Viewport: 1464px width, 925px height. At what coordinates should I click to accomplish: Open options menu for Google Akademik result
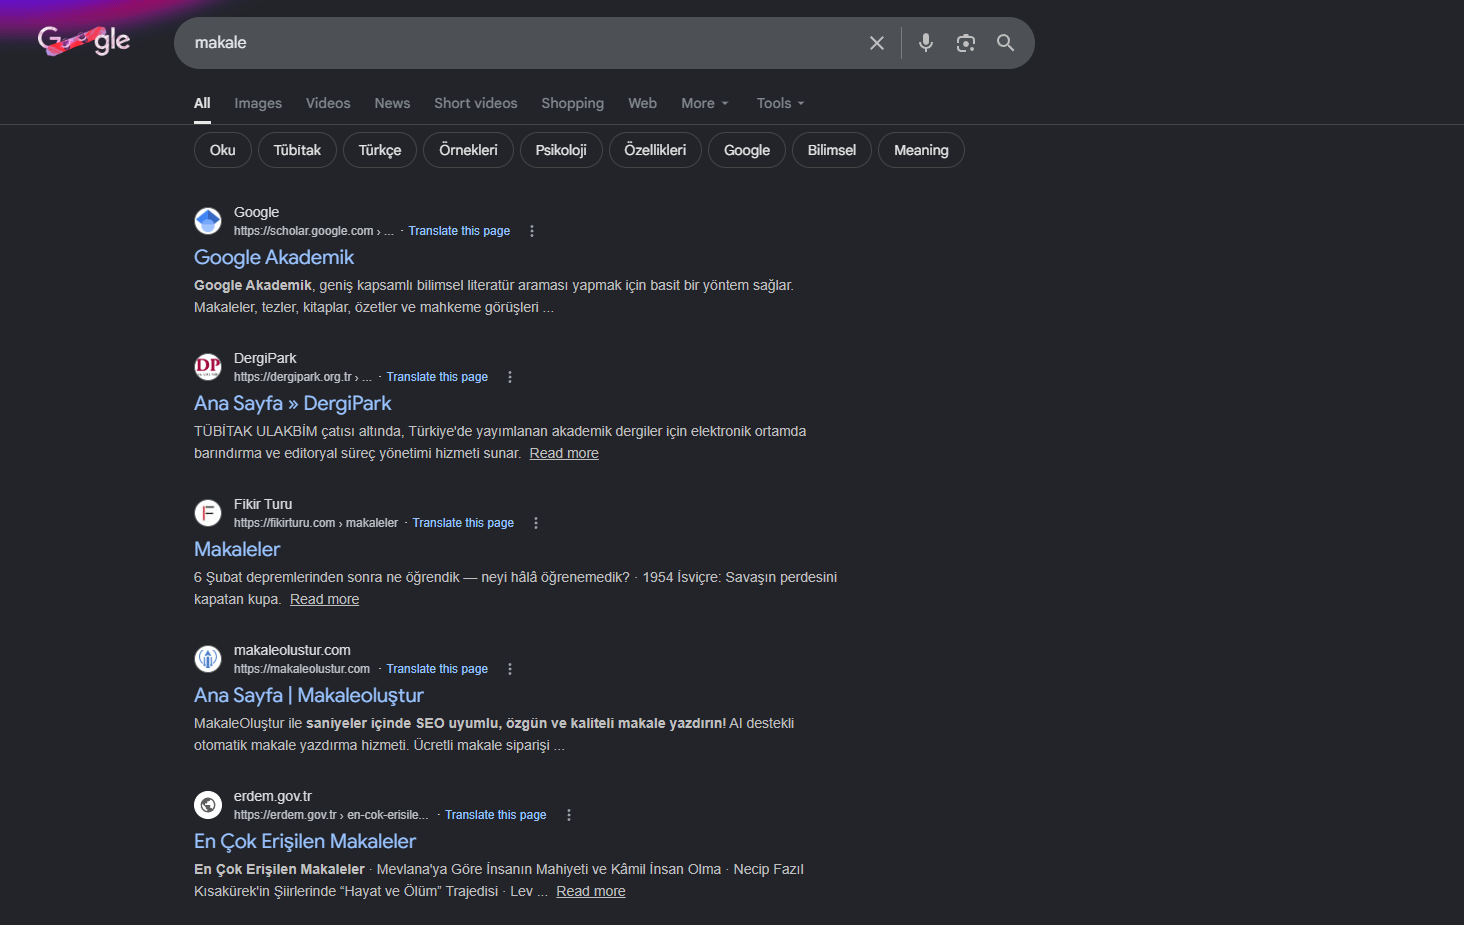pyautogui.click(x=532, y=231)
